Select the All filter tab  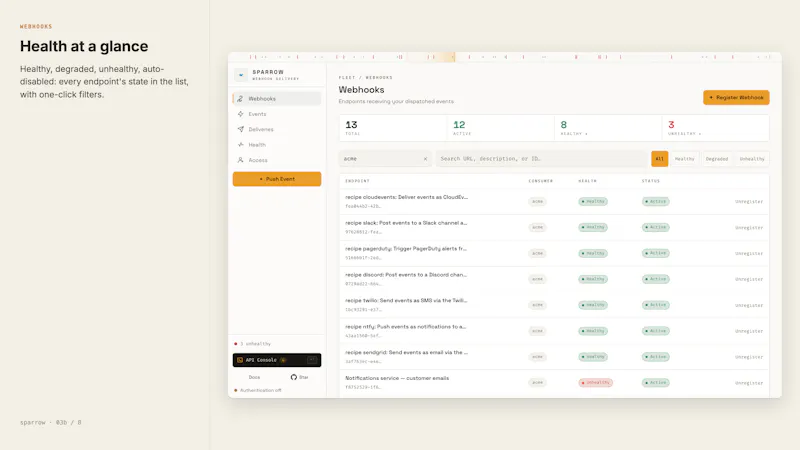660,159
